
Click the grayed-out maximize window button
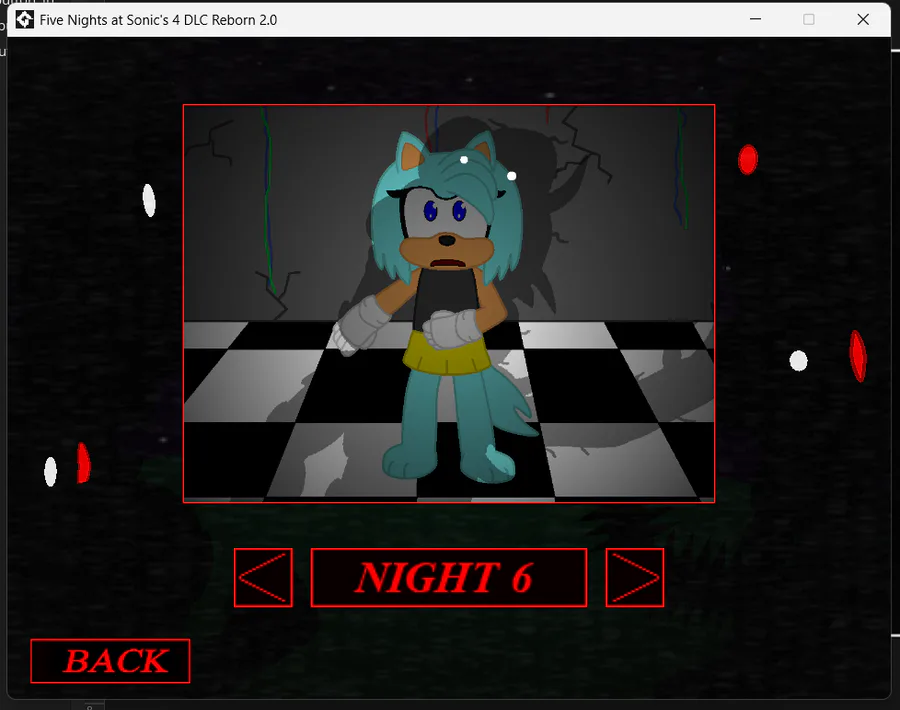(809, 20)
